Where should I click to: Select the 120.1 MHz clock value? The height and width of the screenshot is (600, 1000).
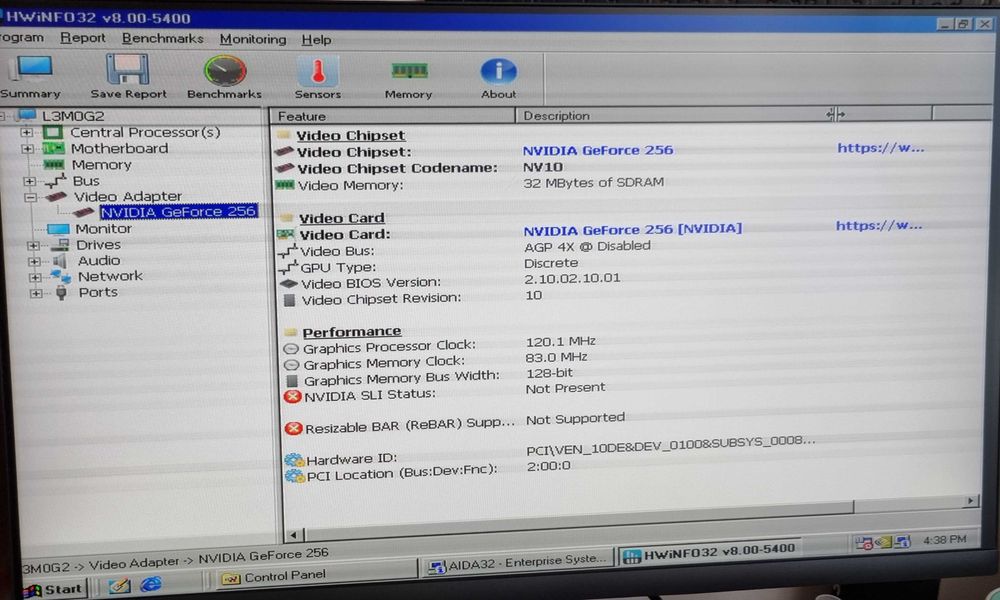pyautogui.click(x=561, y=341)
